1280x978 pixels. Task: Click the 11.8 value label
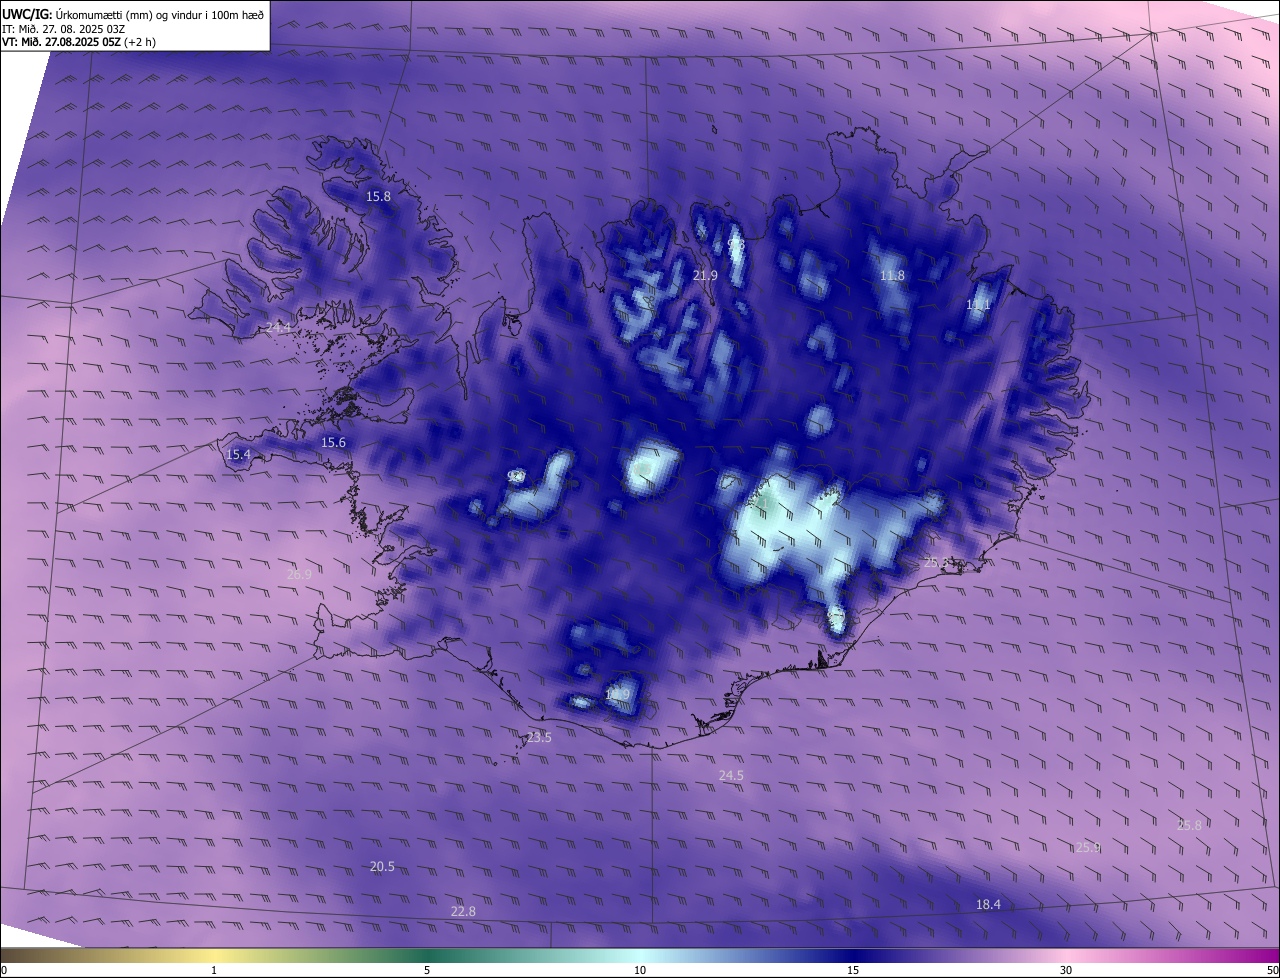(892, 276)
